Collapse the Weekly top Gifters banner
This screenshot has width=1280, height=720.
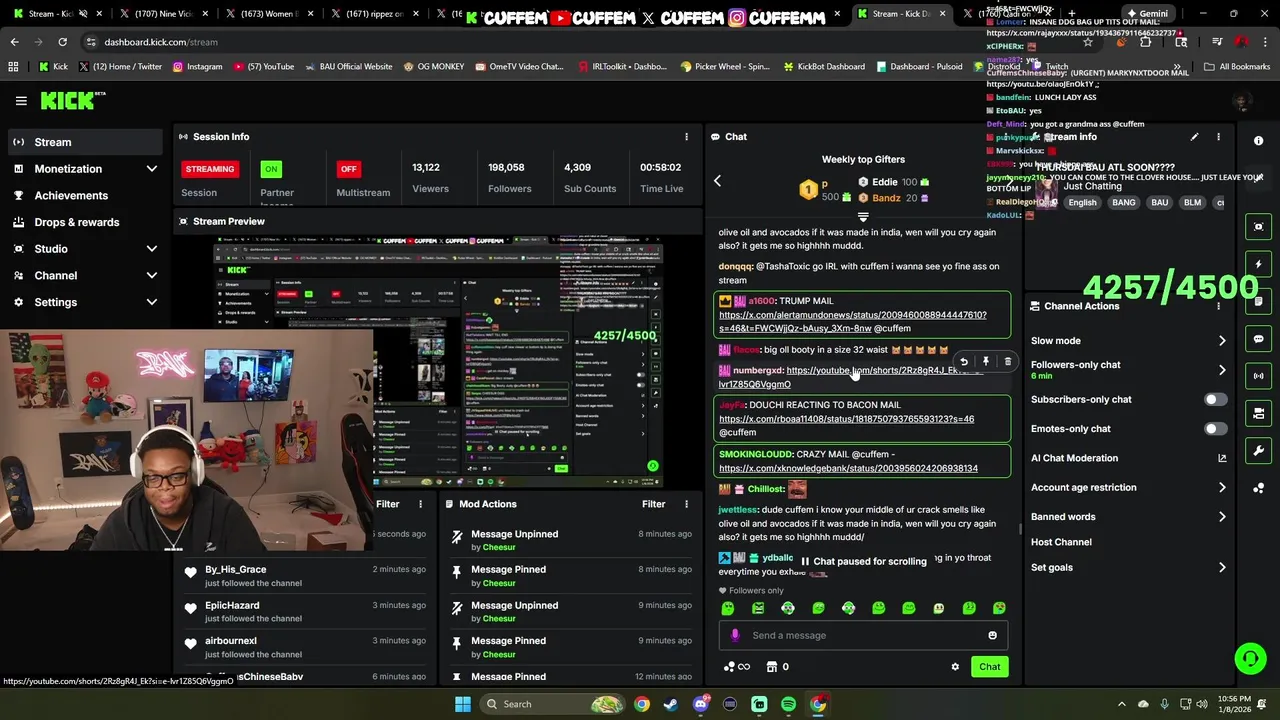pyautogui.click(x=863, y=216)
